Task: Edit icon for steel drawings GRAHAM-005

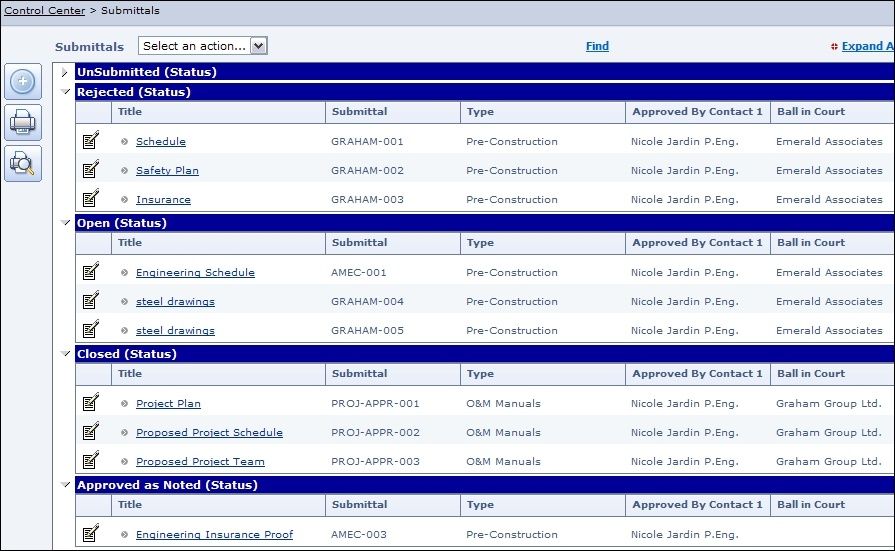Action: click(91, 330)
